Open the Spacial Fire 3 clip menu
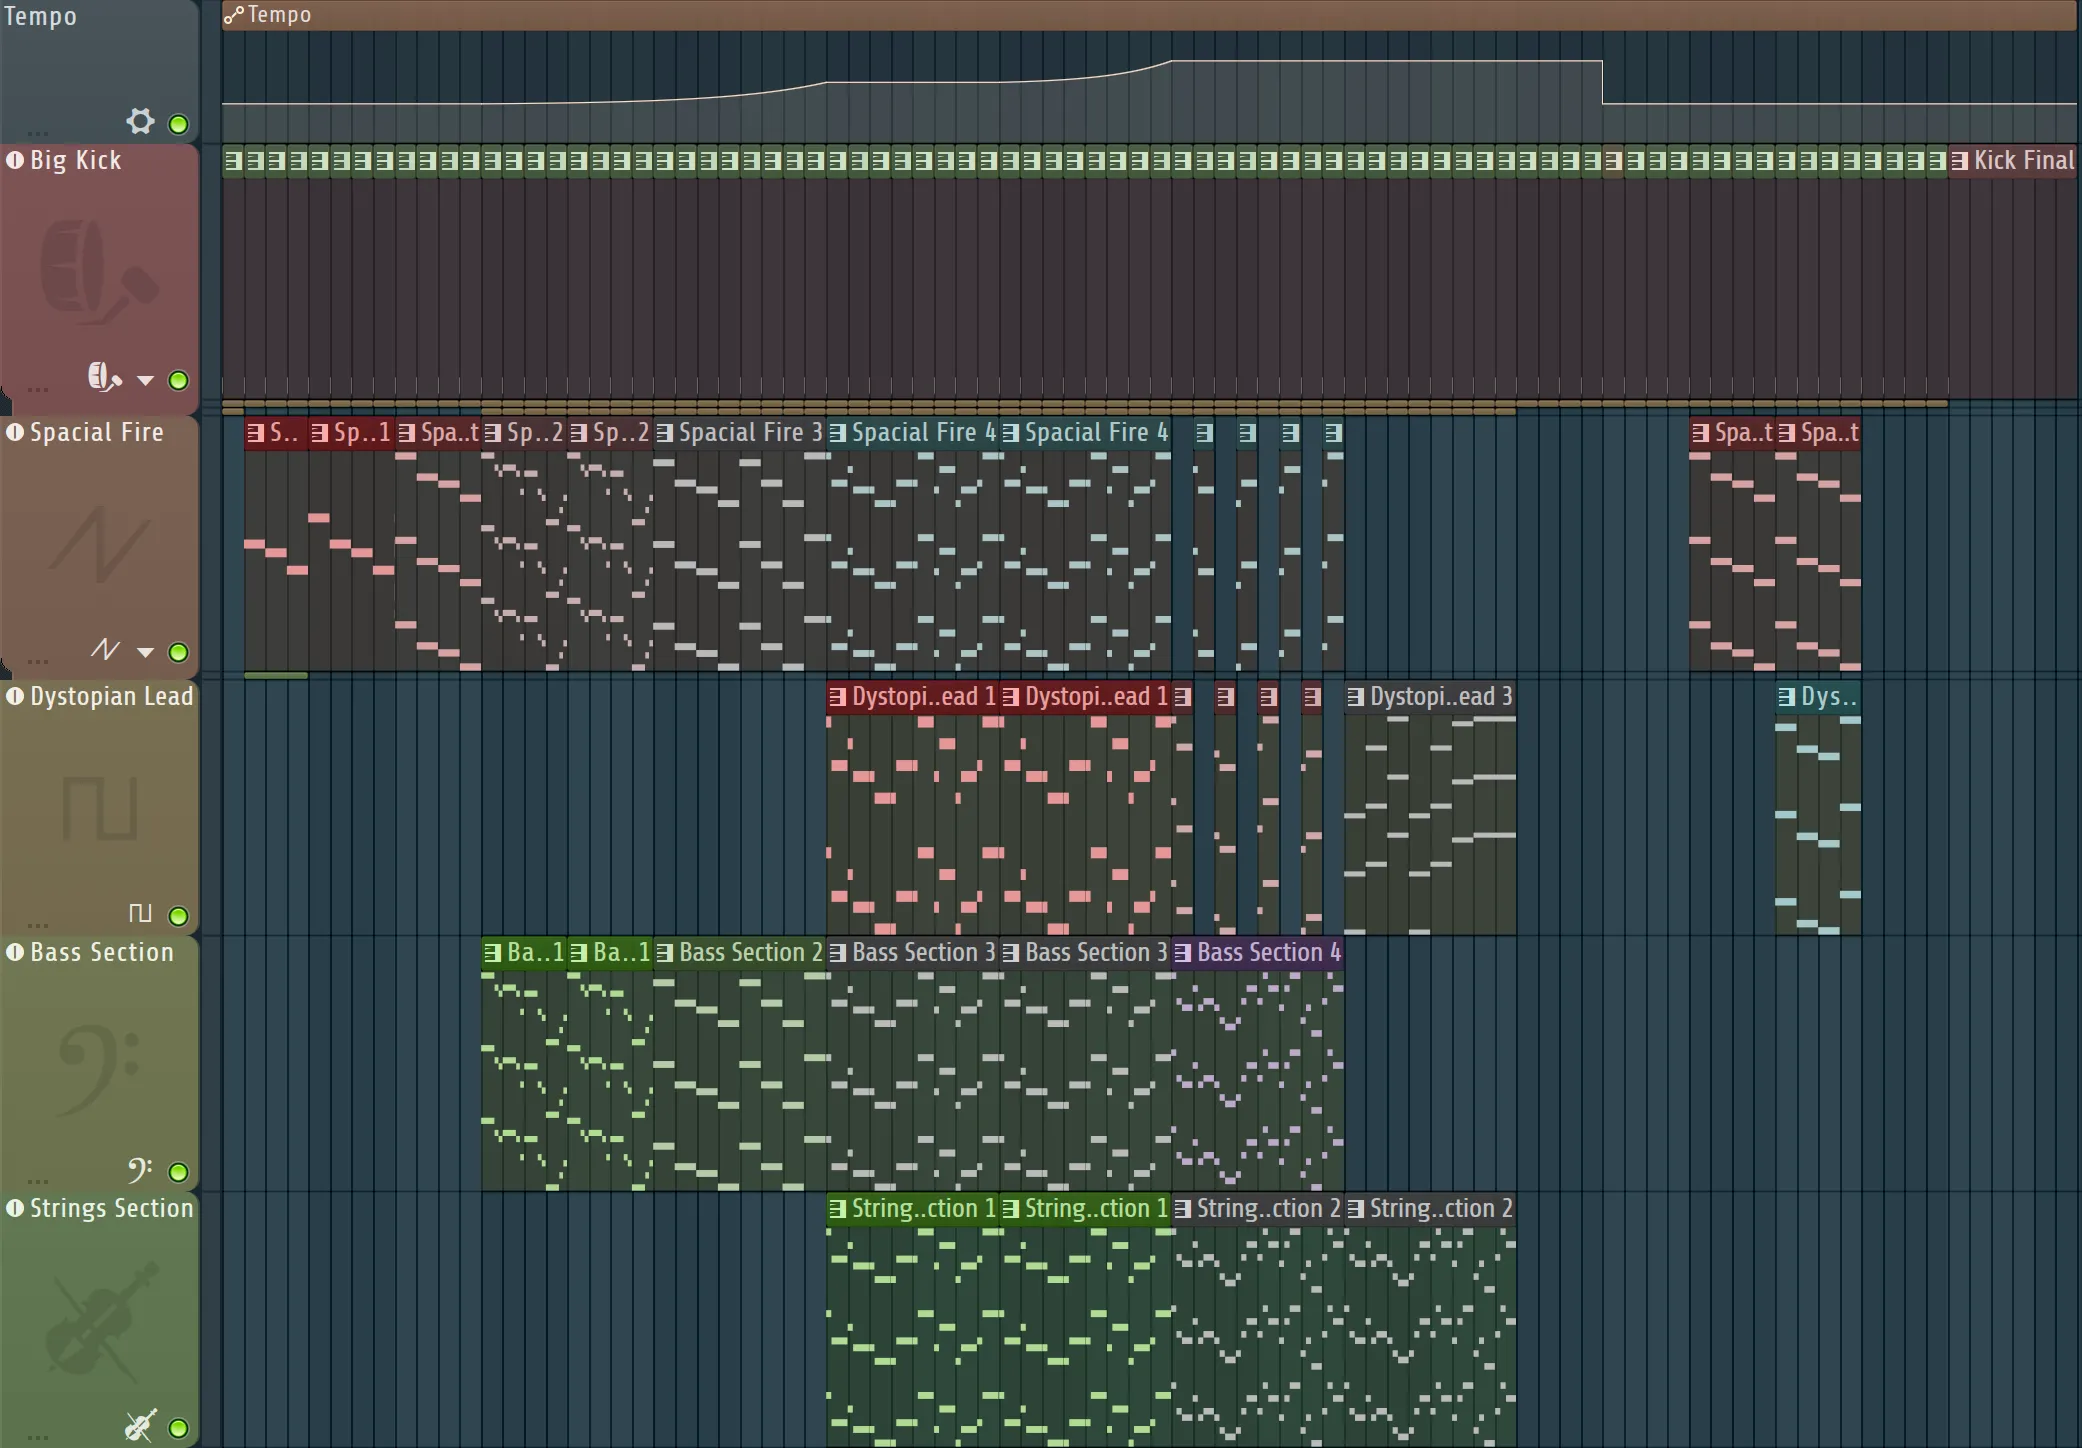The width and height of the screenshot is (2082, 1448). pyautogui.click(x=665, y=433)
